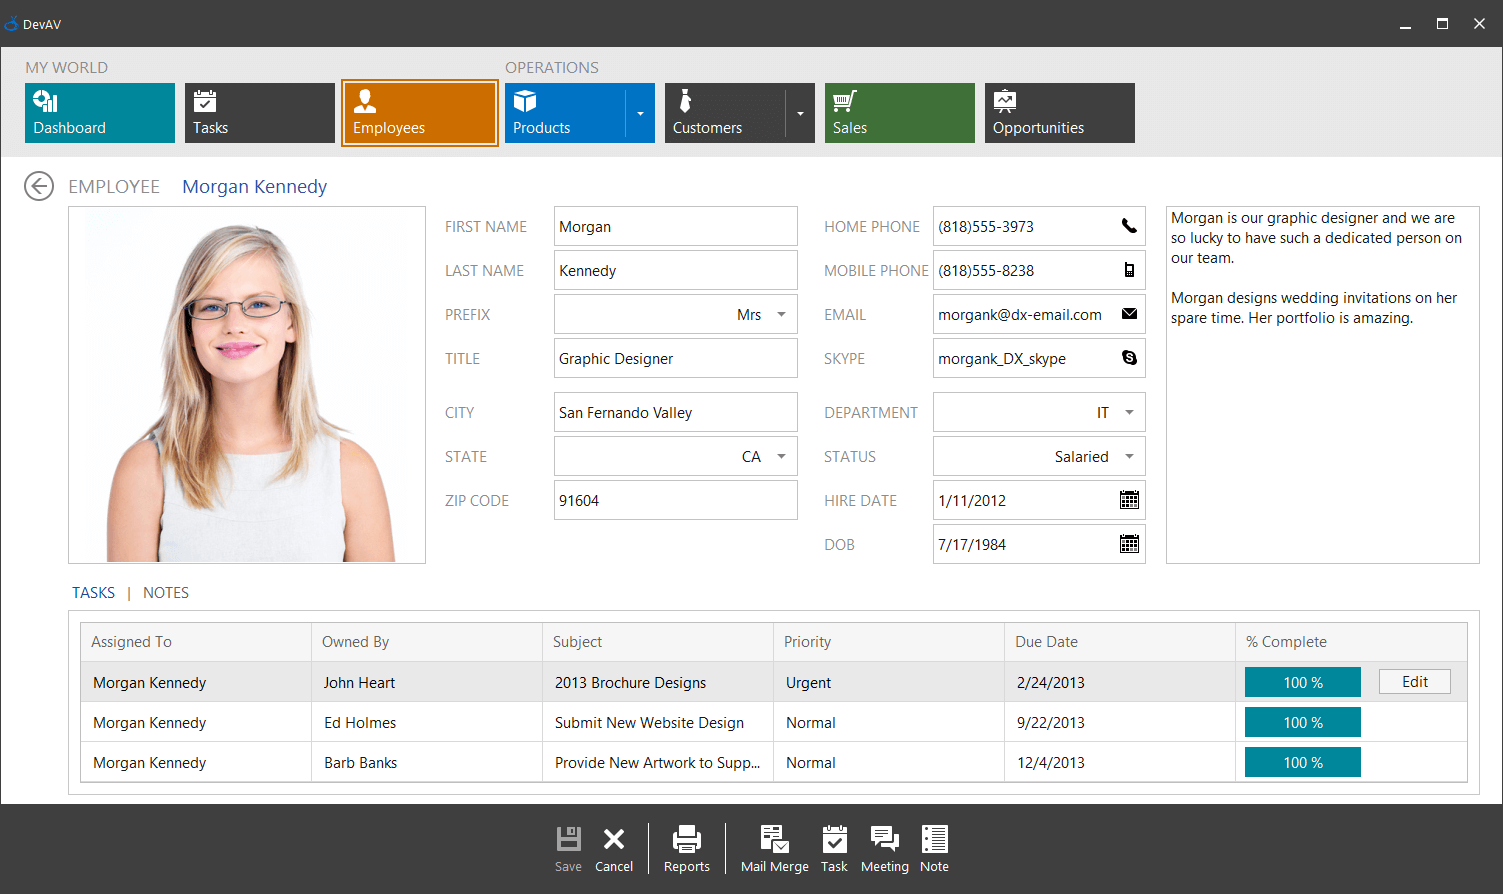The height and width of the screenshot is (894, 1503).
Task: Open the Products tile dropdown arrow
Action: pyautogui.click(x=641, y=113)
